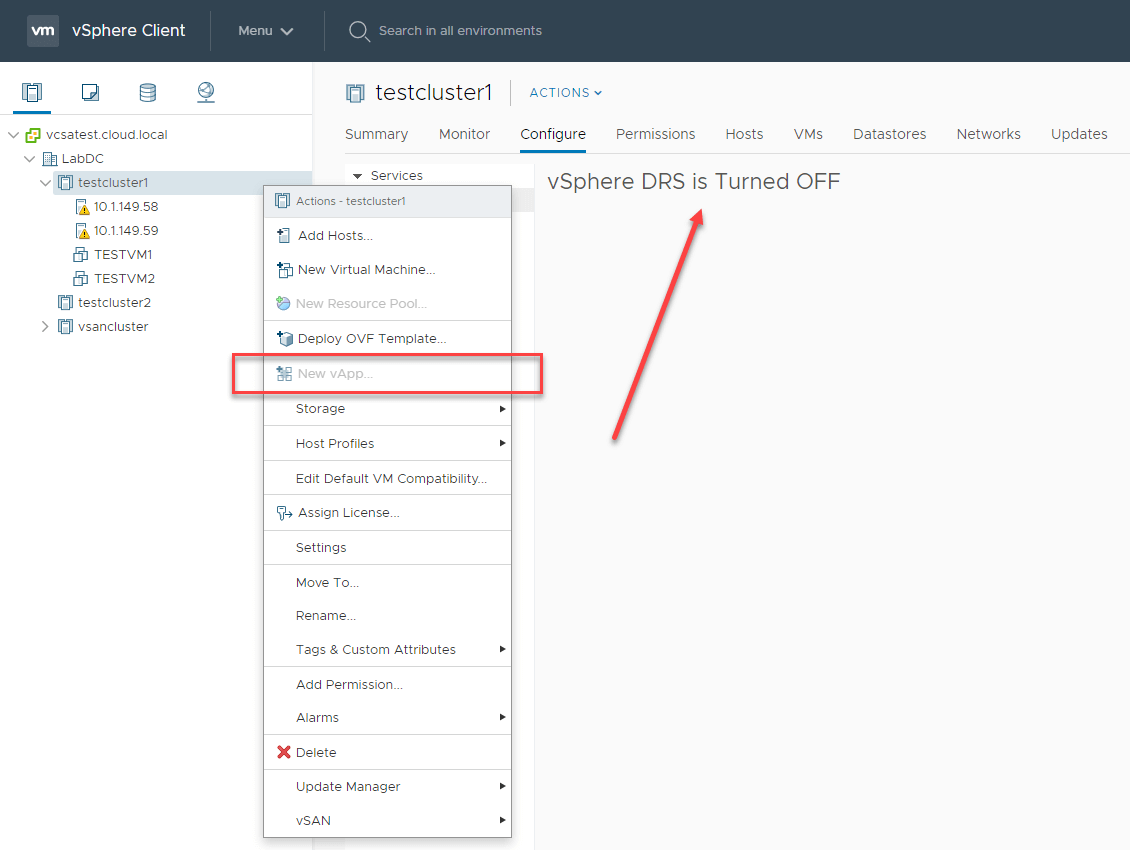Click the Assign License key icon
Screen dimensions: 1130x850
(284, 513)
